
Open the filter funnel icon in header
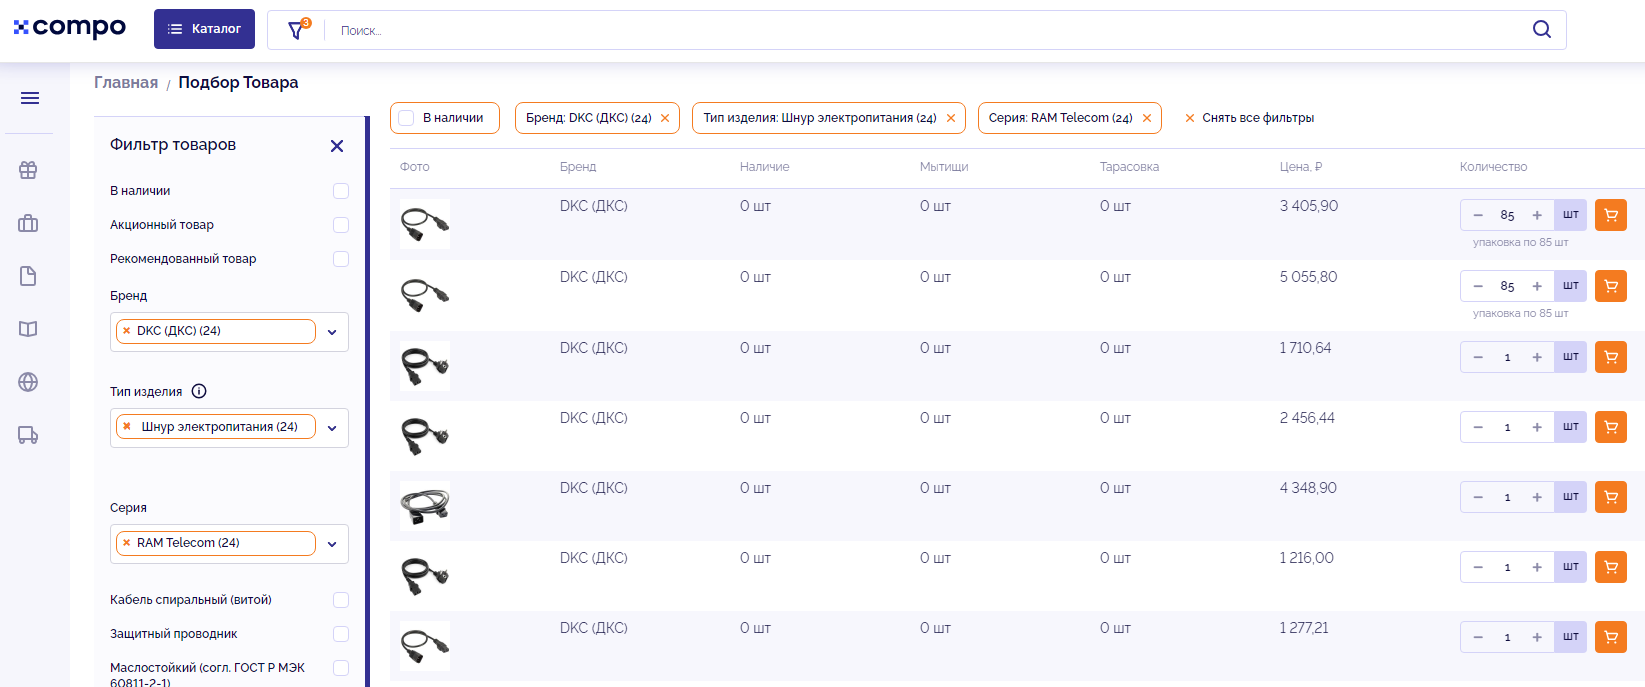tap(296, 30)
